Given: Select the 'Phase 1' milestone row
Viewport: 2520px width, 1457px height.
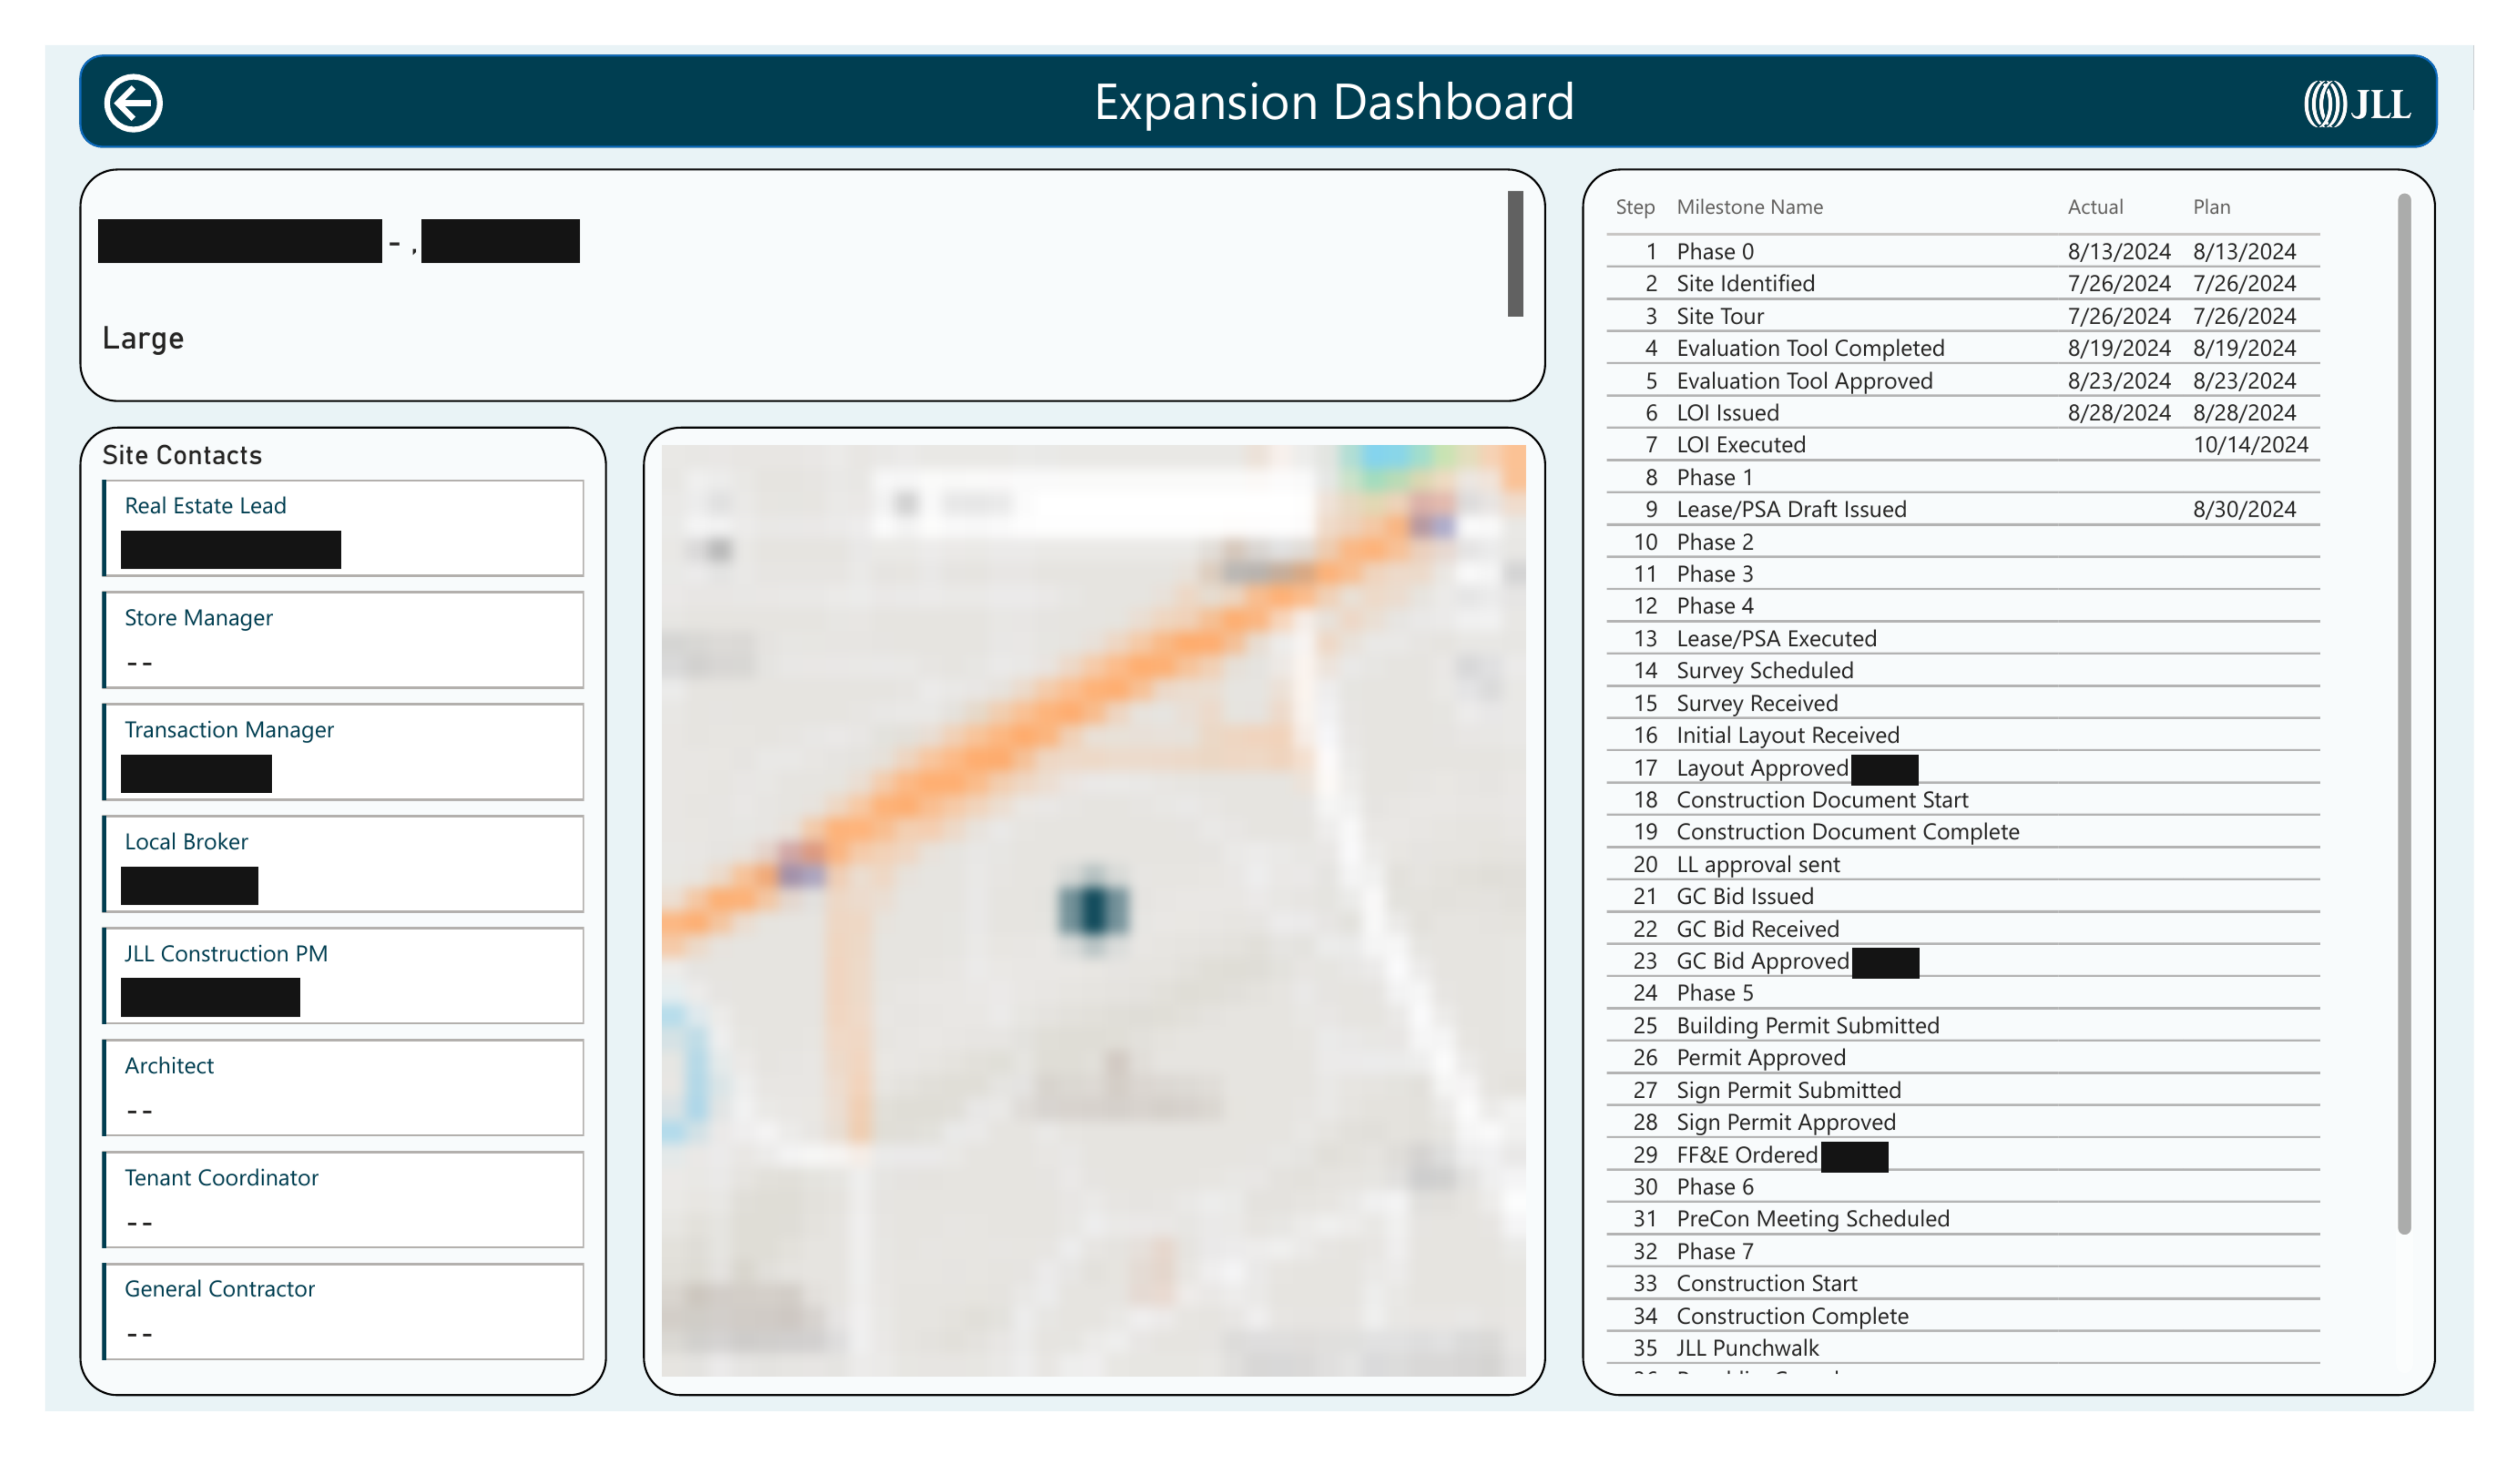Looking at the screenshot, I should [x=1963, y=477].
